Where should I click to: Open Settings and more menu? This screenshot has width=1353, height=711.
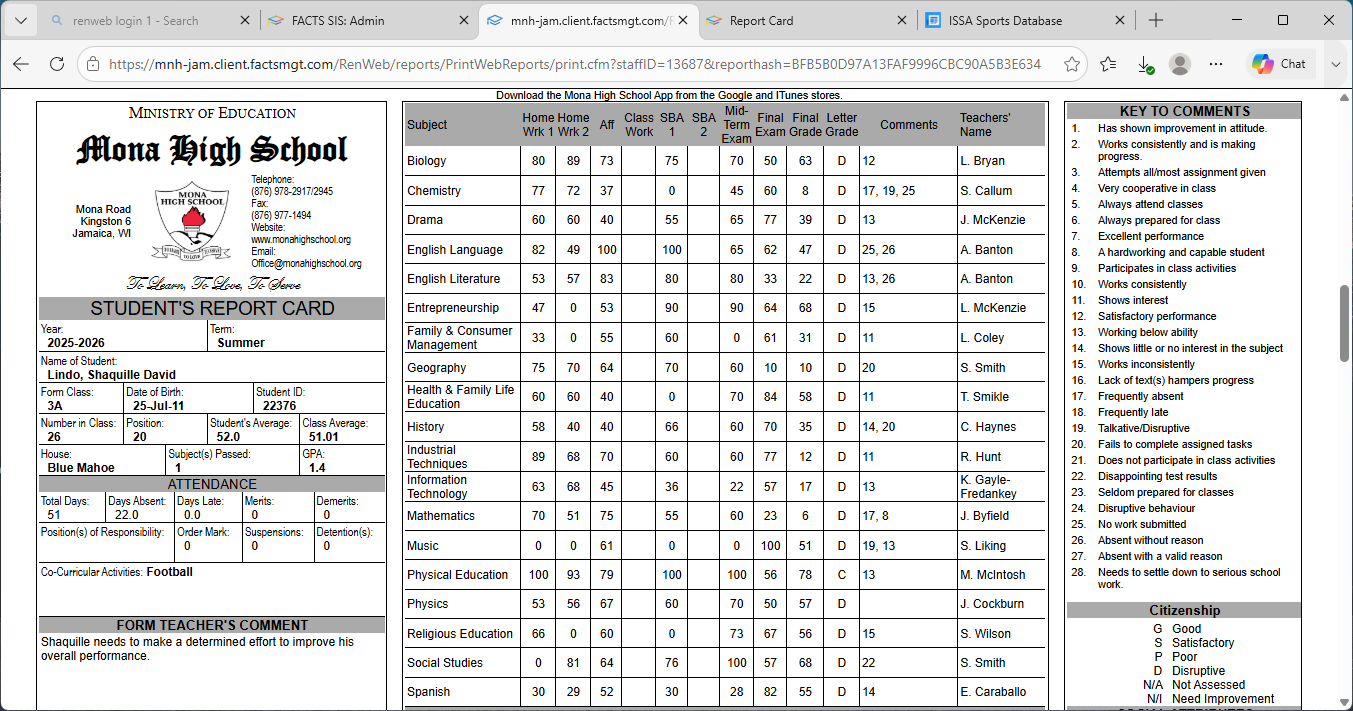coord(1216,64)
